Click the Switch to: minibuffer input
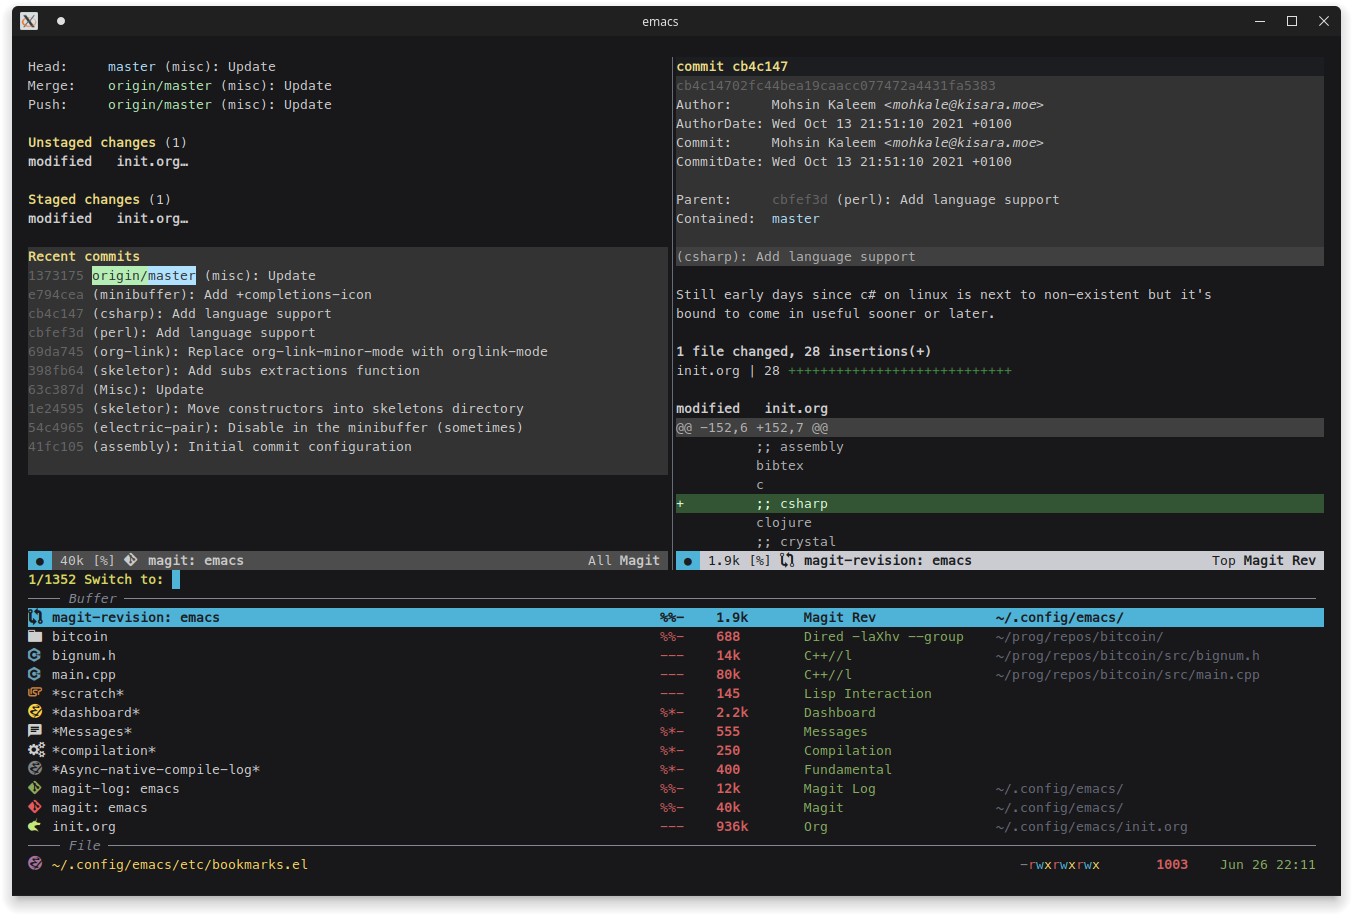Viewport: 1353px width, 916px height. [x=176, y=580]
